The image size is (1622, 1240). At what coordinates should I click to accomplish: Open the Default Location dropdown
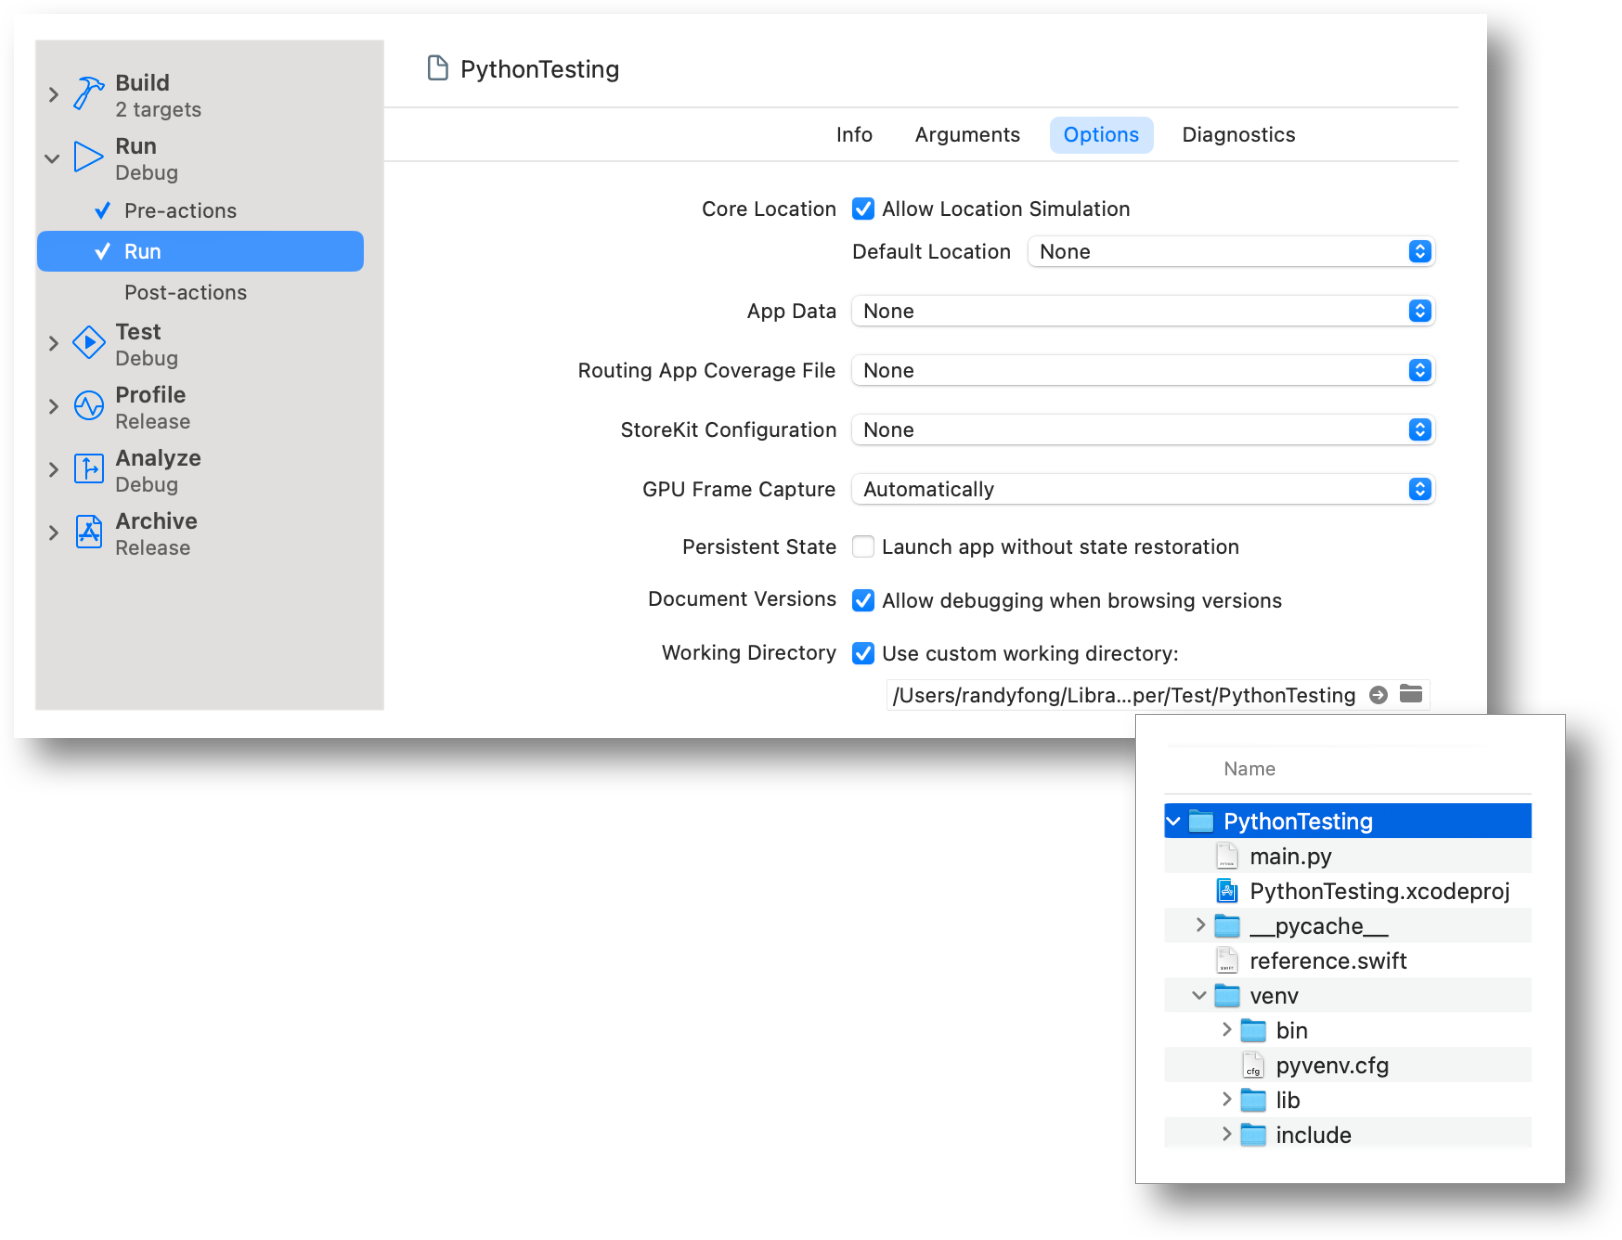point(1231,252)
